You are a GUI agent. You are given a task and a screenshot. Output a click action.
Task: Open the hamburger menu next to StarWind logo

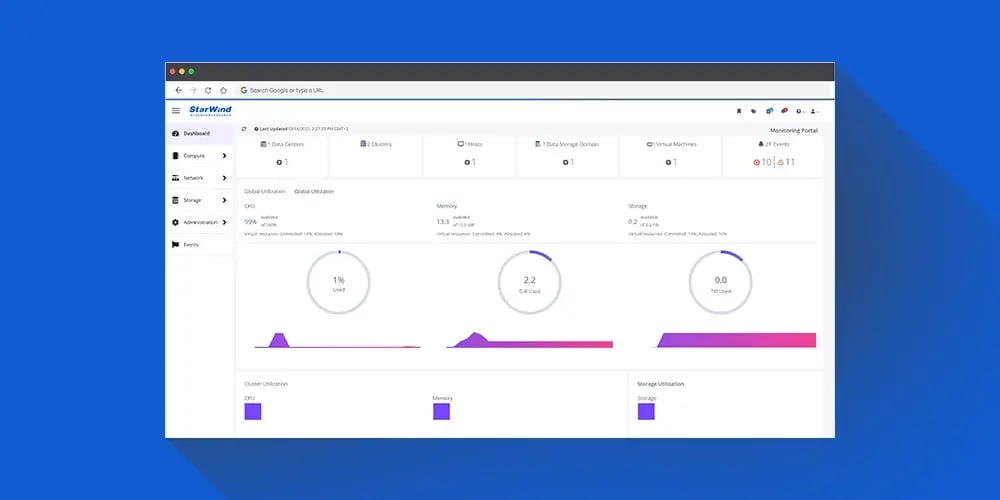(x=176, y=111)
